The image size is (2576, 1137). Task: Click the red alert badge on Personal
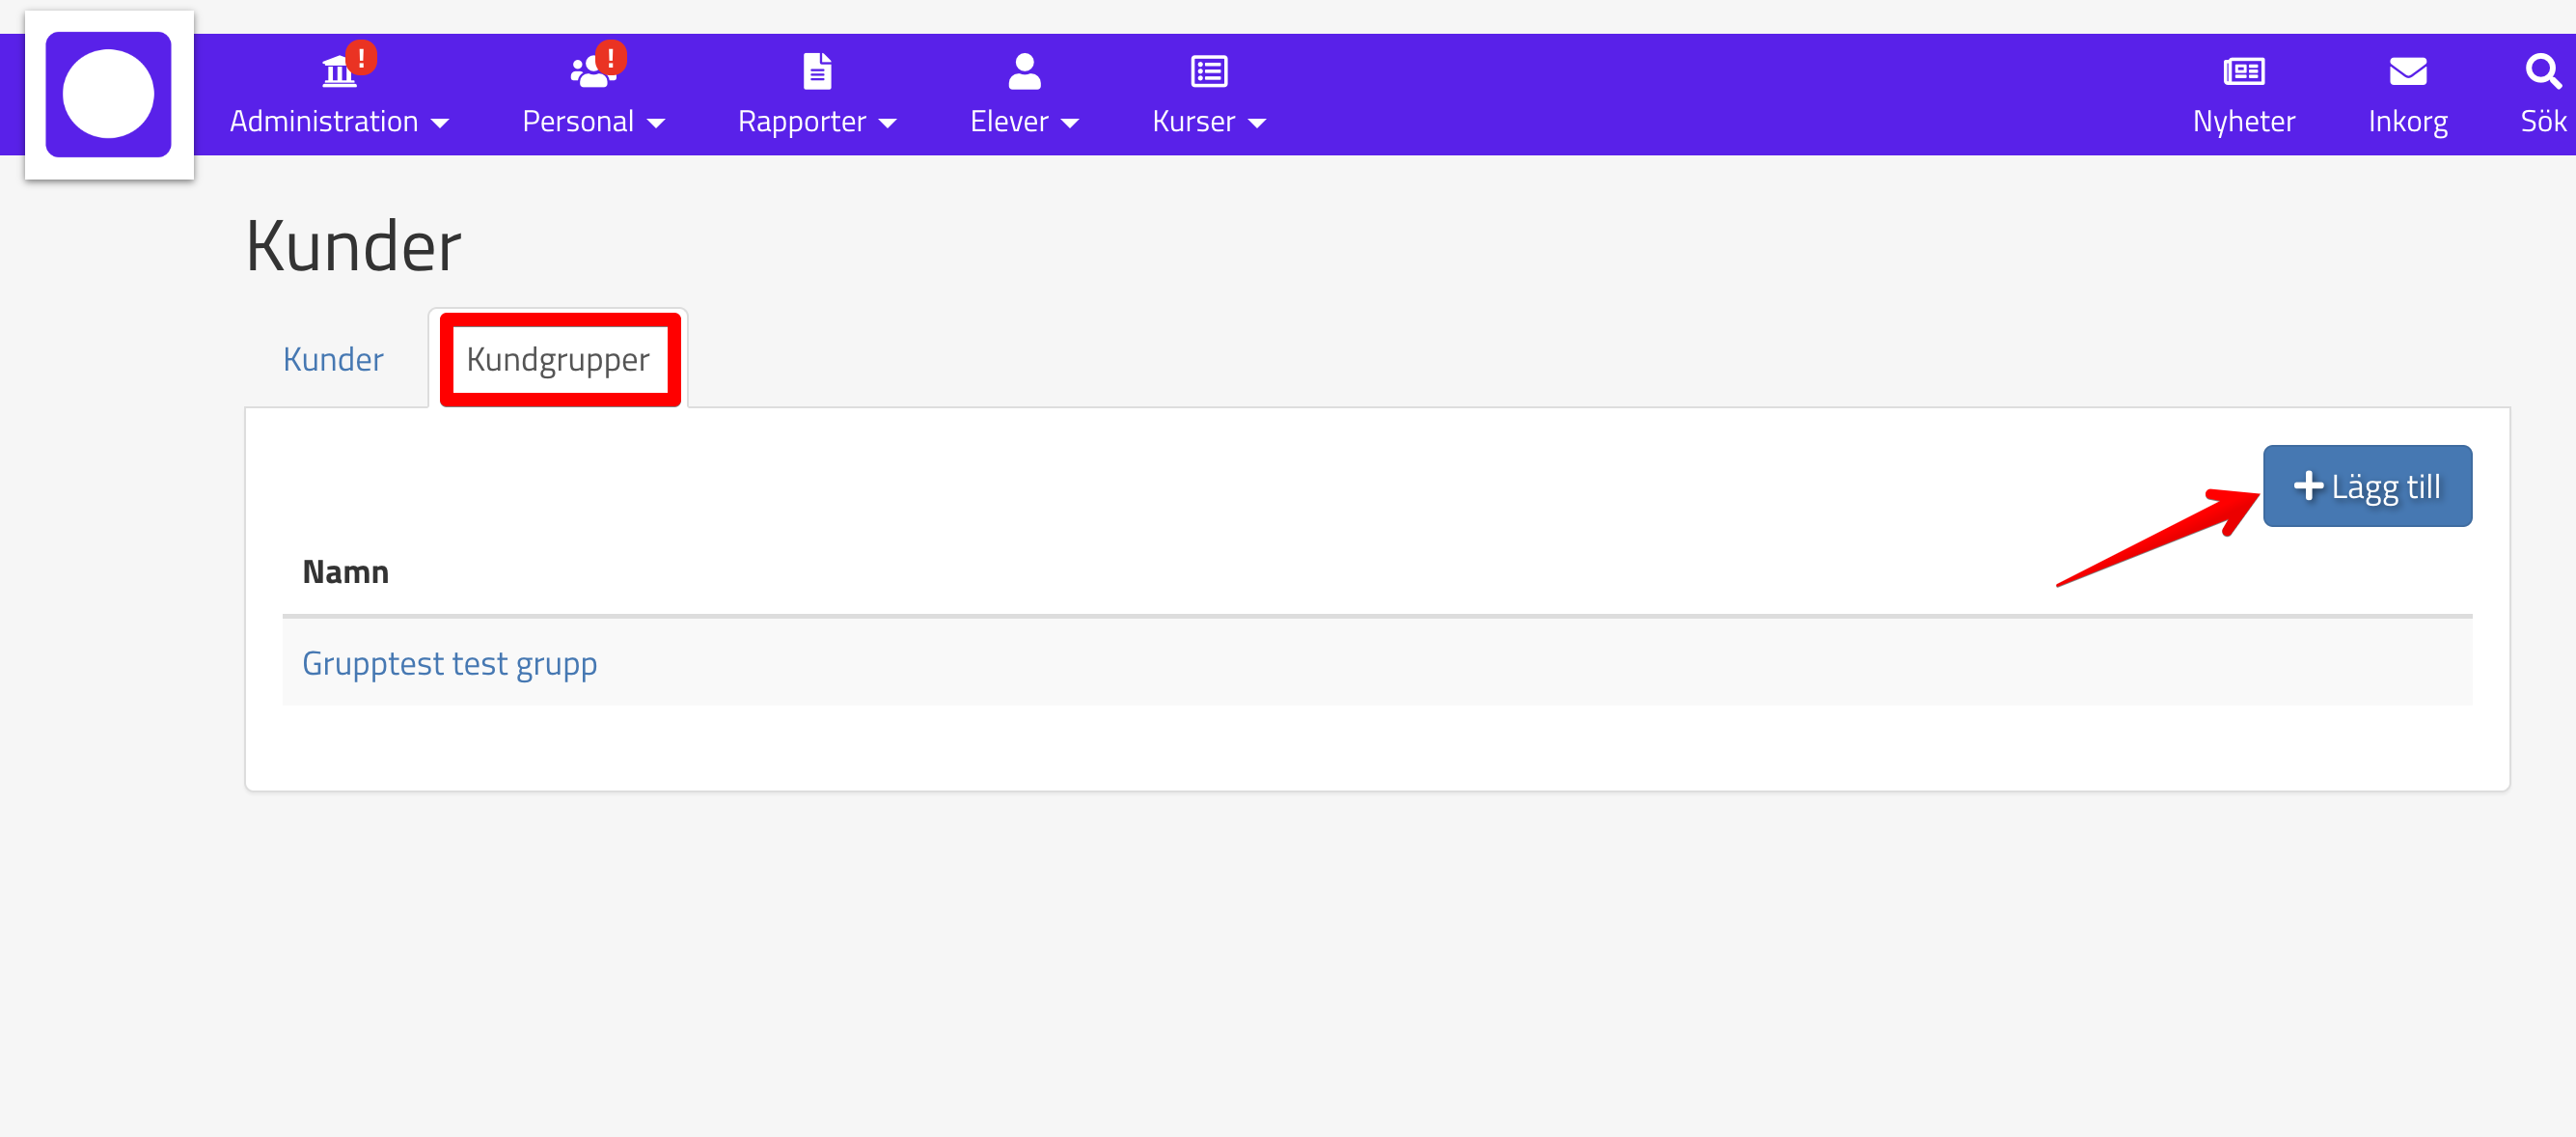[x=610, y=57]
